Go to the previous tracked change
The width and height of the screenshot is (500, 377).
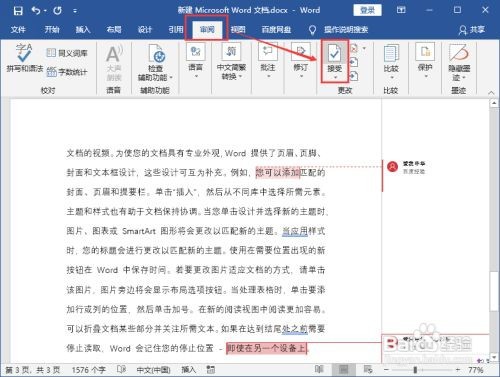pos(354,62)
